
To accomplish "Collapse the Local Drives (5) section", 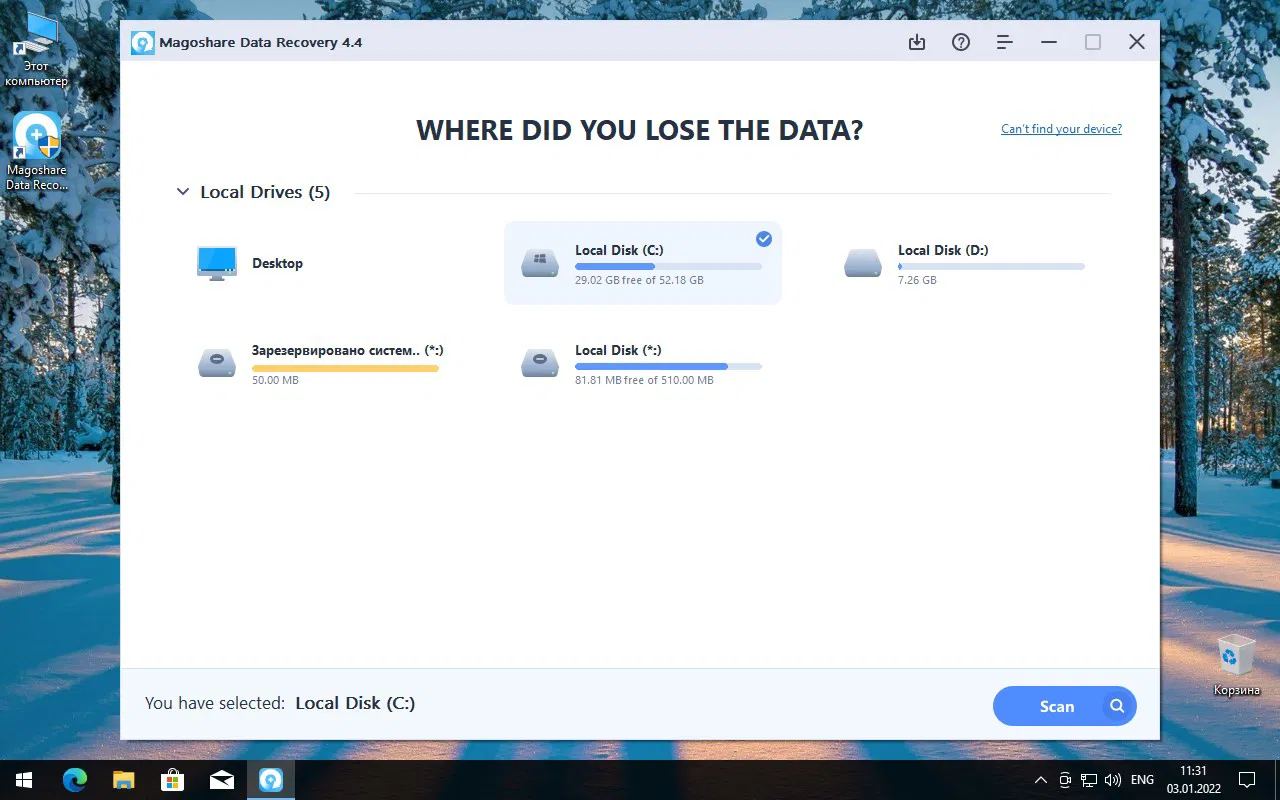I will point(183,191).
